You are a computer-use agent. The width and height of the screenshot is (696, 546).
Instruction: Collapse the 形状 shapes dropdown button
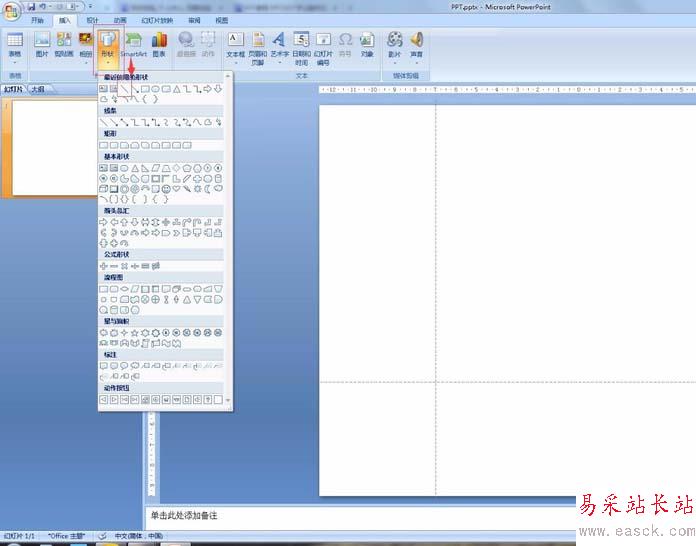click(x=108, y=50)
